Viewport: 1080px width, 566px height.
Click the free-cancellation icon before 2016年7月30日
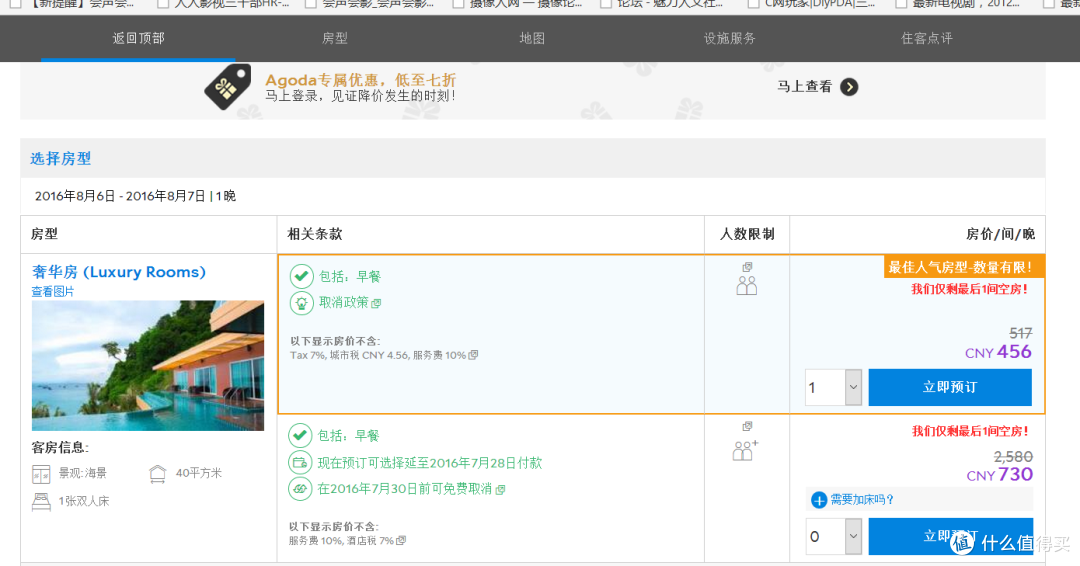tap(300, 489)
